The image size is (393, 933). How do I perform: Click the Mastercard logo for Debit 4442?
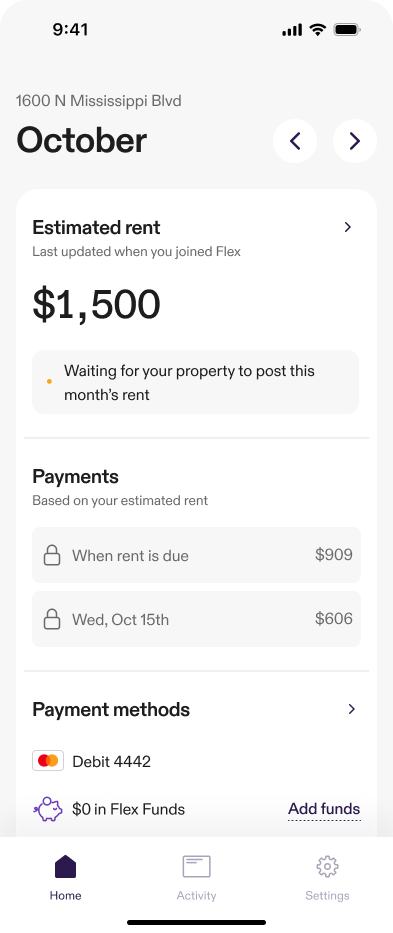point(48,761)
